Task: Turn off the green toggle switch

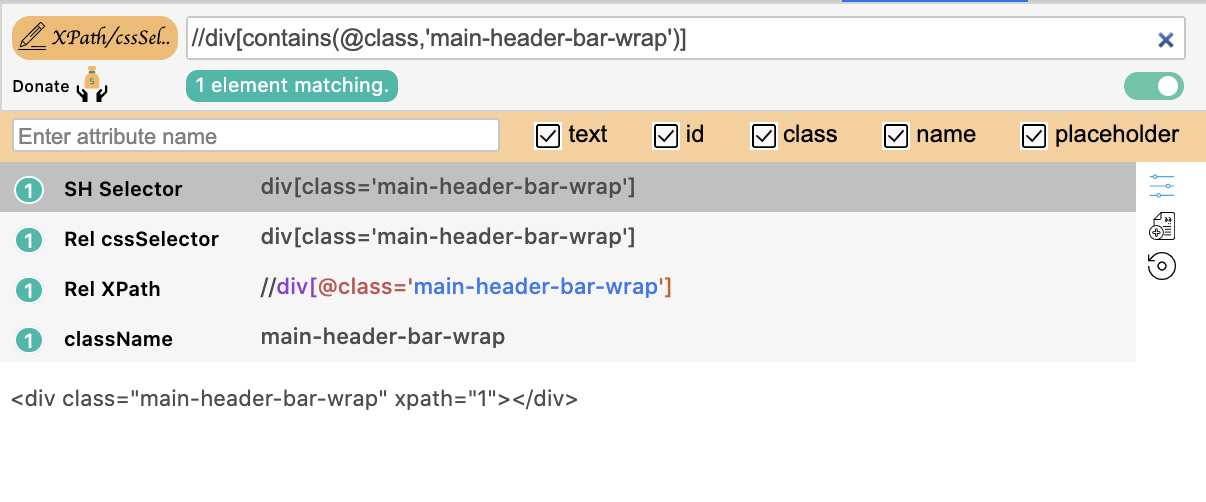Action: click(x=1153, y=86)
